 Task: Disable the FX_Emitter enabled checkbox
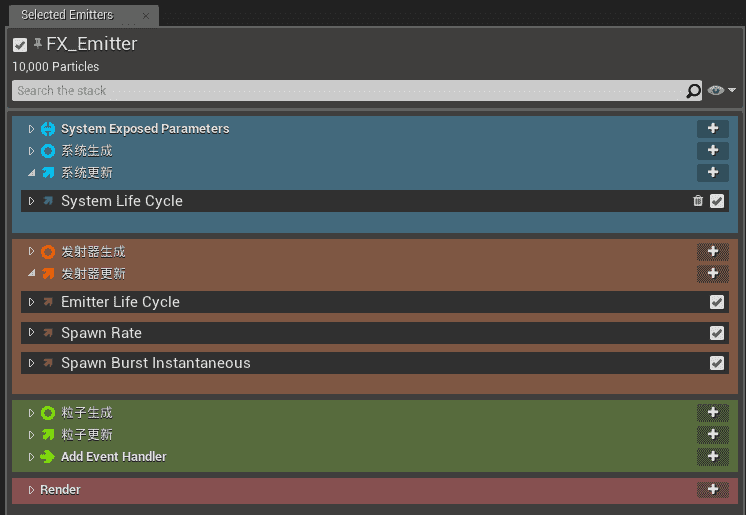tap(20, 45)
